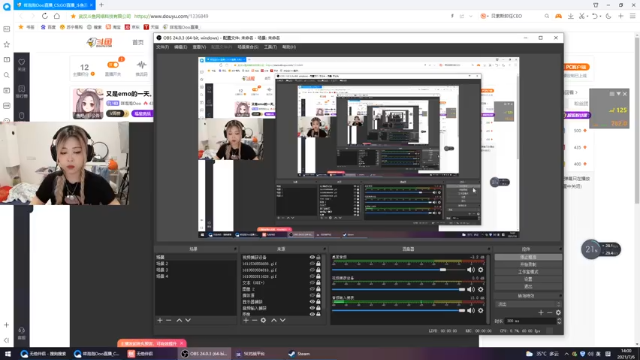The height and width of the screenshot is (360, 640).
Task: Hide the video capture device source
Action: pyautogui.click(x=312, y=257)
